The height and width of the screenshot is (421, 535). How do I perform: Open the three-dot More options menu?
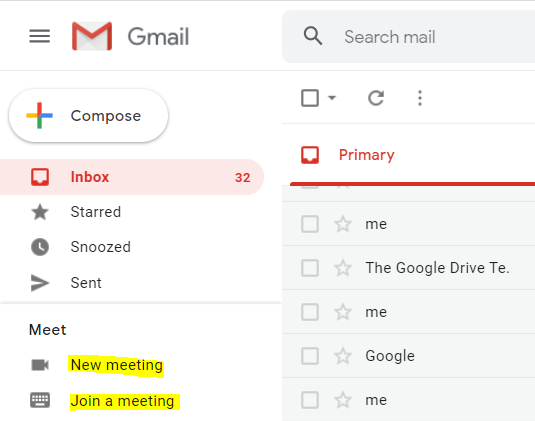420,98
